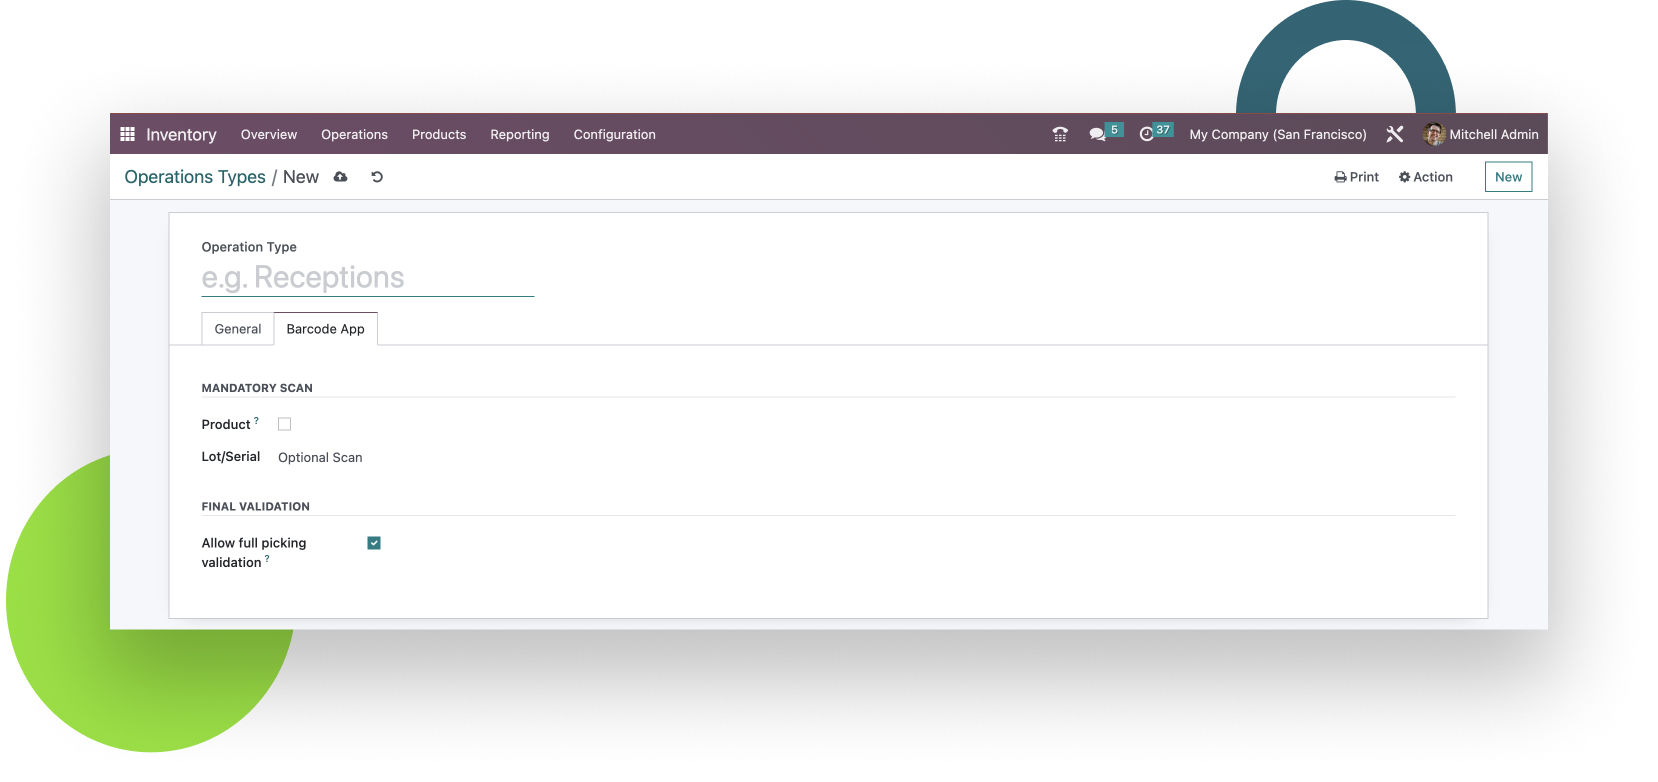Open the conversations chat icon
Image resolution: width=1658 pixels, height=782 pixels.
[x=1098, y=134]
